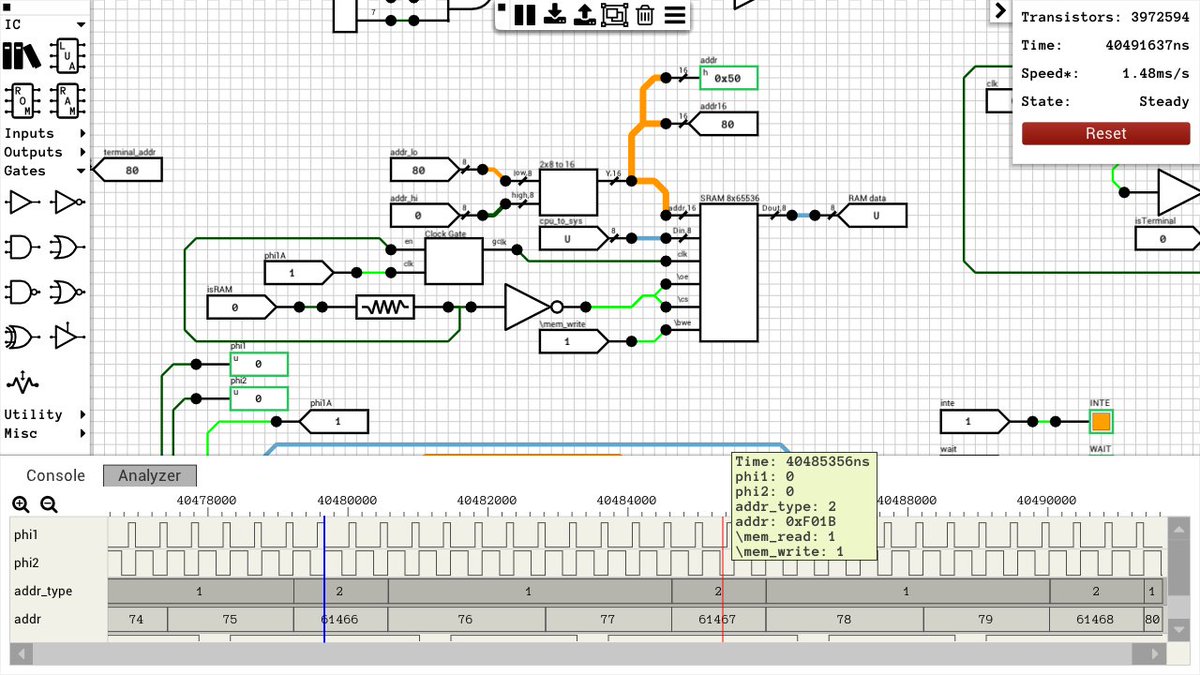The width and height of the screenshot is (1200, 675).
Task: Select the resistor component after isRAM
Action: point(385,307)
